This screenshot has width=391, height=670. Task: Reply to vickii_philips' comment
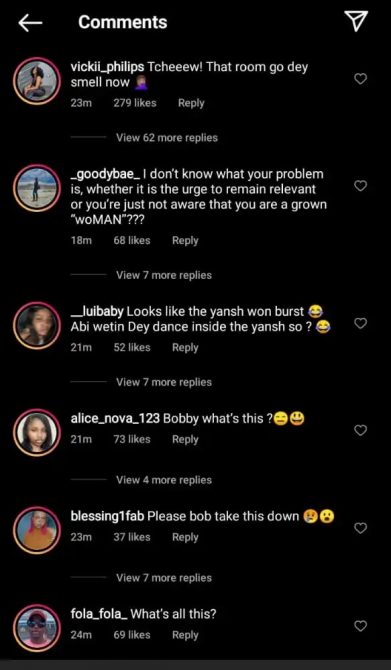pyautogui.click(x=191, y=103)
